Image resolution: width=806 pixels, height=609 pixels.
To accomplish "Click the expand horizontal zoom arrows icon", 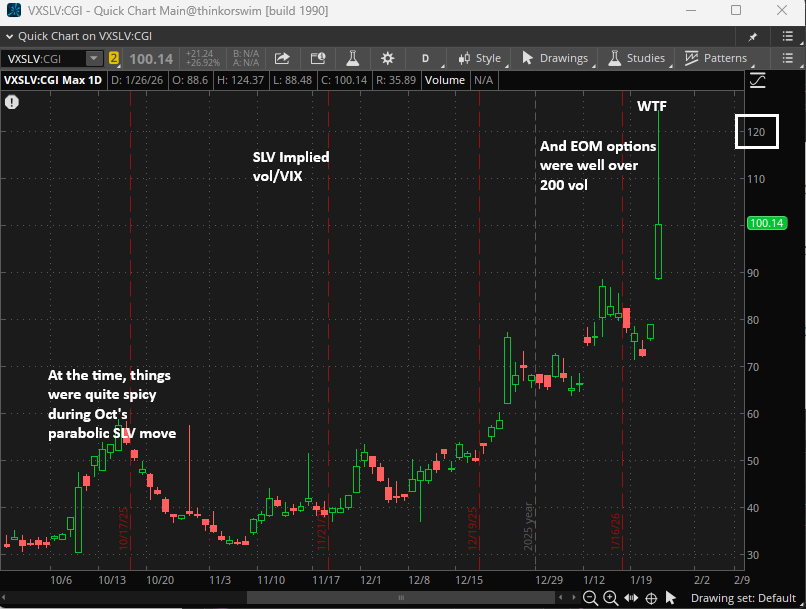I will coord(631,598).
